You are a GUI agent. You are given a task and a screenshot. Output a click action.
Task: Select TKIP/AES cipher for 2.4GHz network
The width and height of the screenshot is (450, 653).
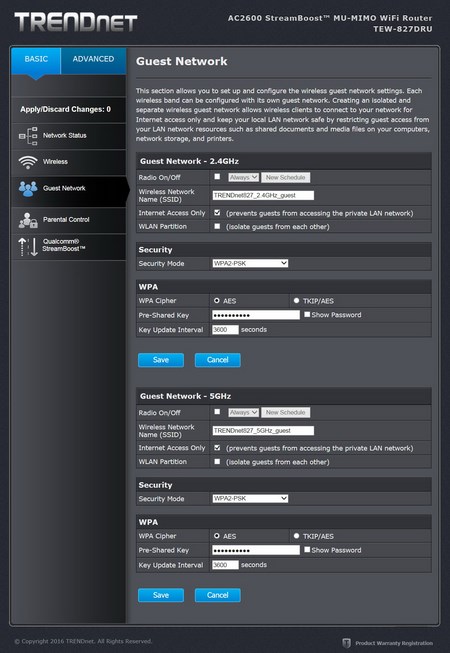pos(296,300)
